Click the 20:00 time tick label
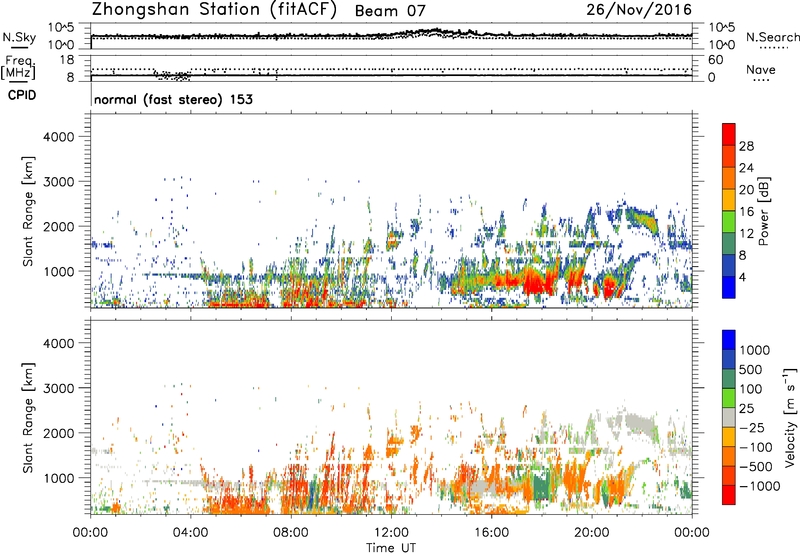 [591, 532]
